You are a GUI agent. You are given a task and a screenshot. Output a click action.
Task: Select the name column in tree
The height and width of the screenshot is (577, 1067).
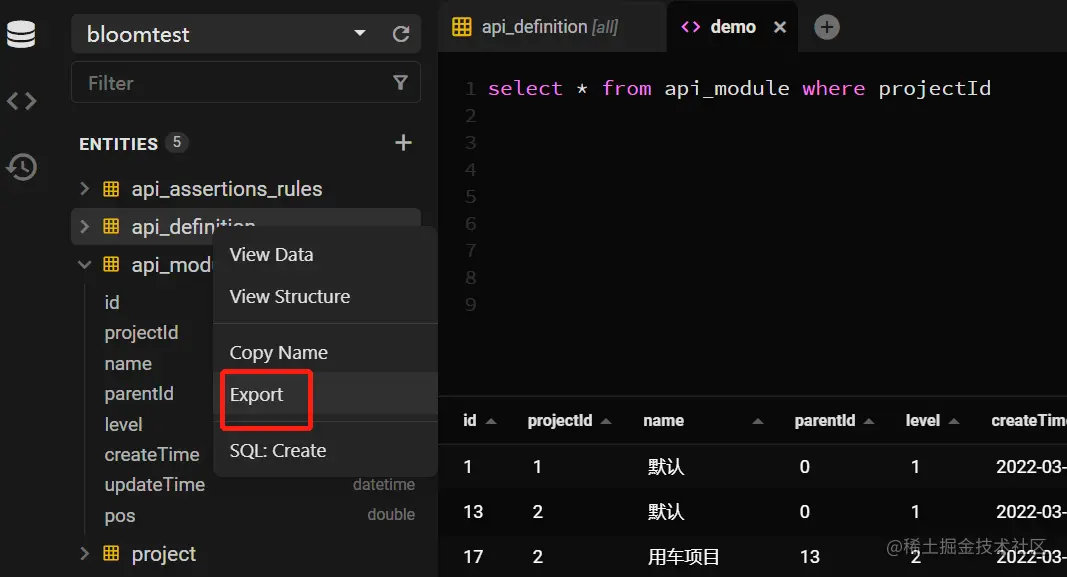[128, 363]
